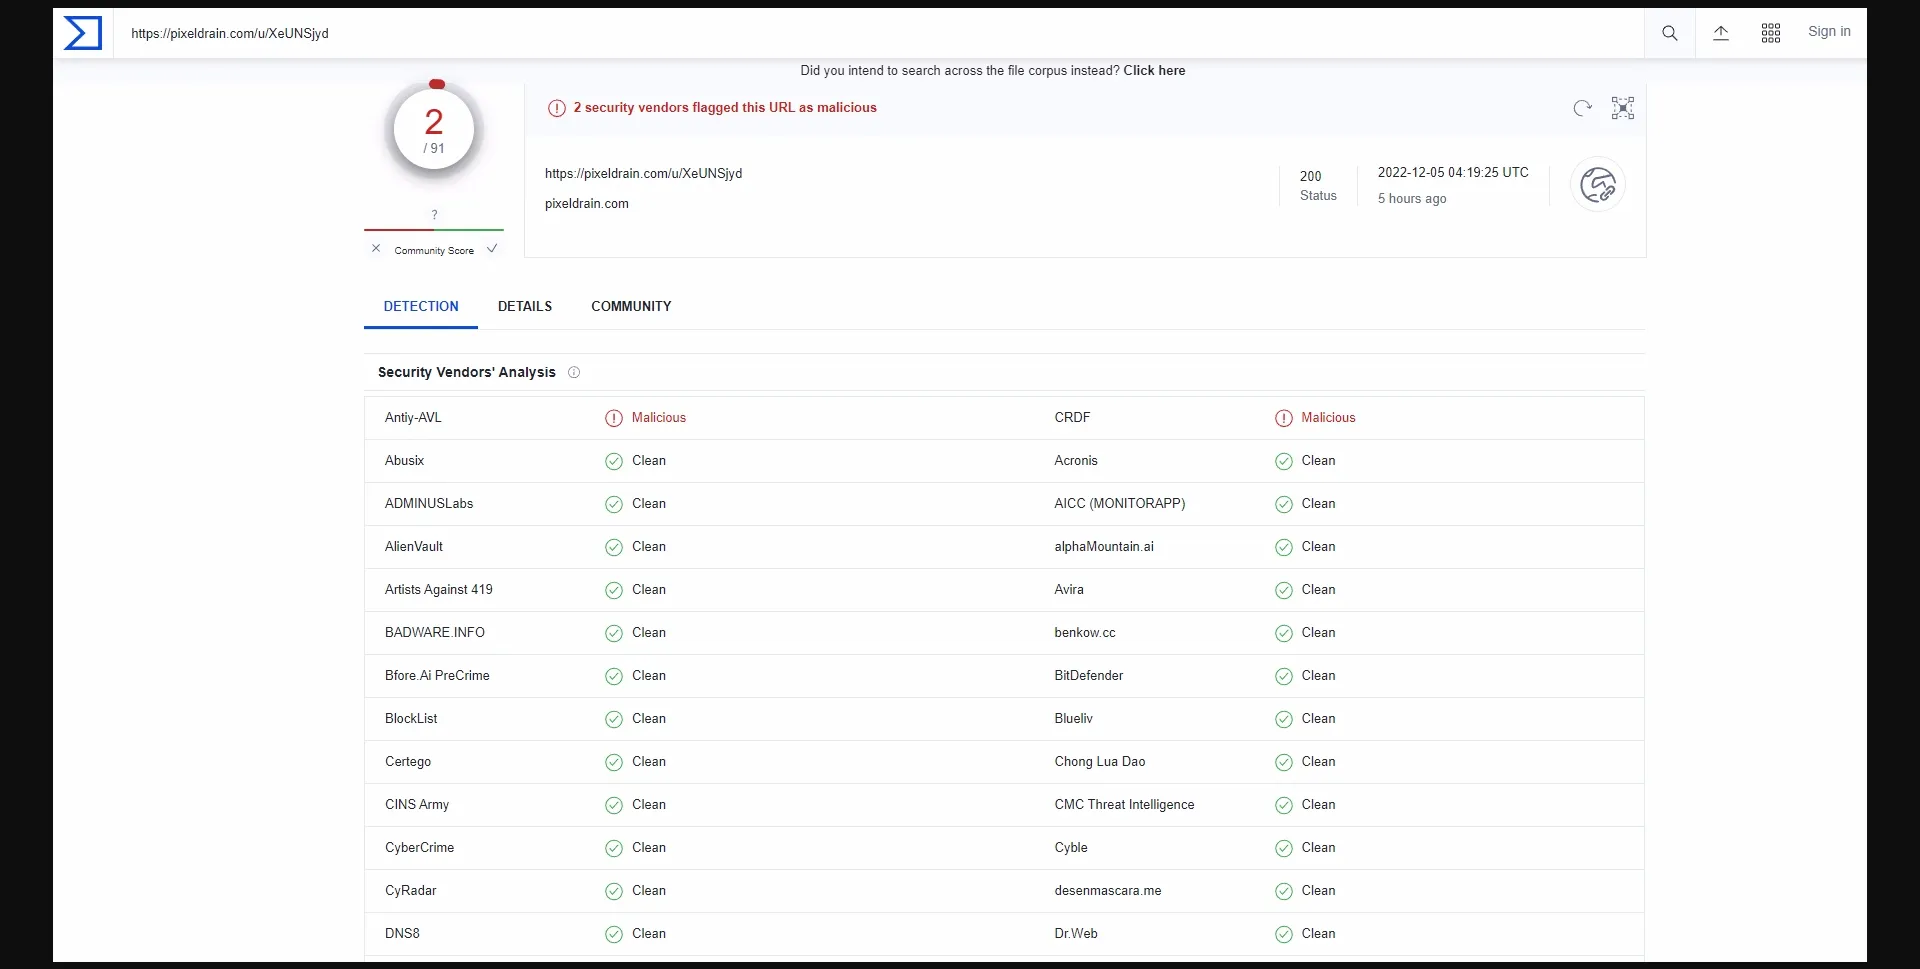
Task: Click the CRDF Malicious result
Action: click(x=1327, y=418)
